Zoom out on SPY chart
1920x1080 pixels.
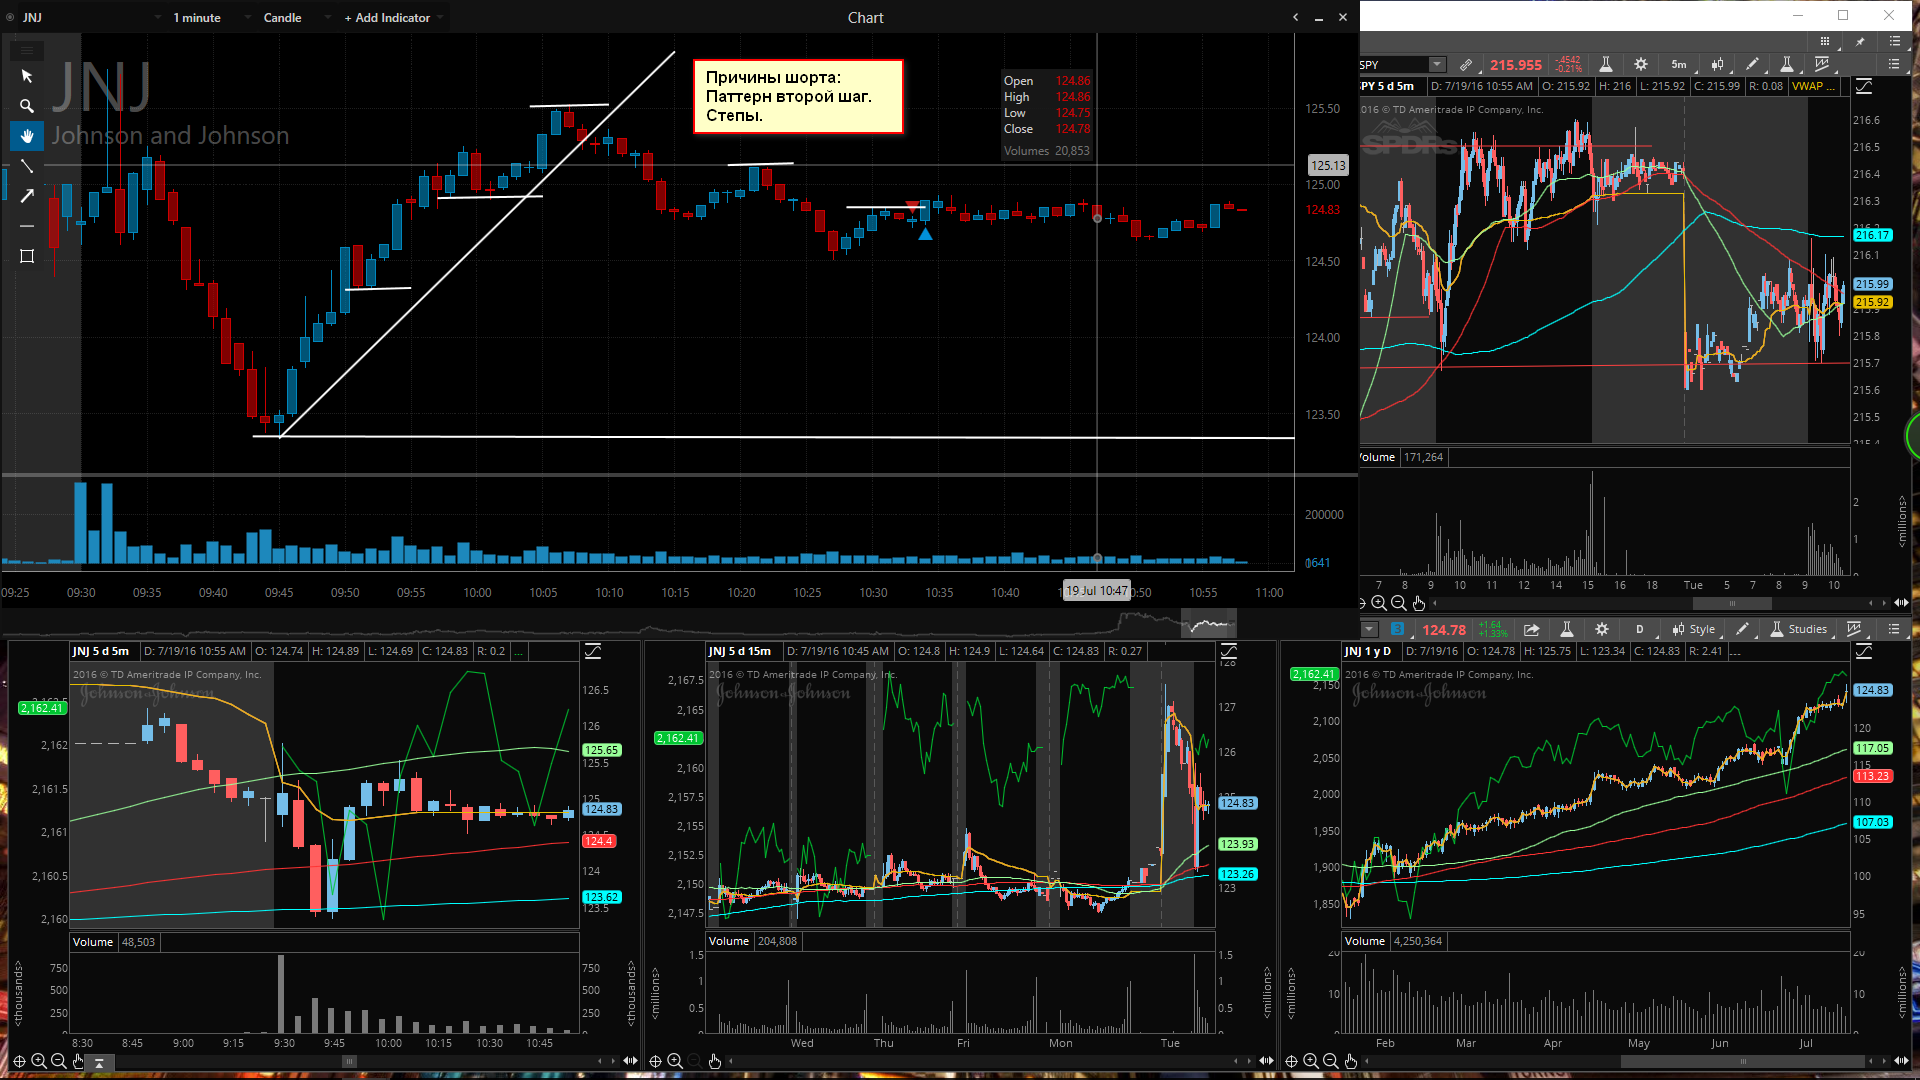tap(1399, 603)
